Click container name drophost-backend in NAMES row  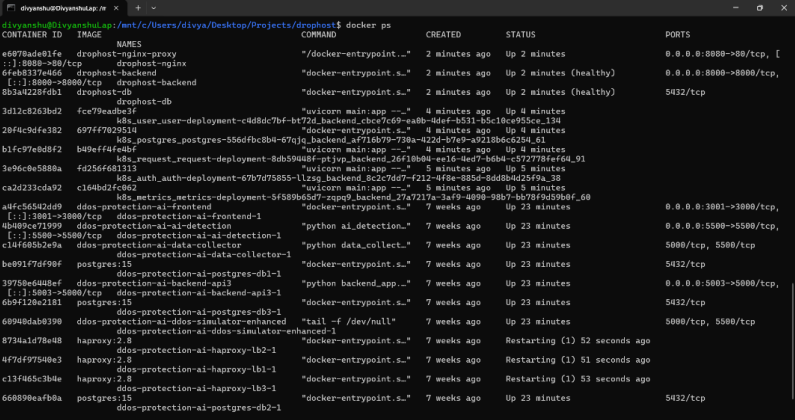[x=157, y=82]
